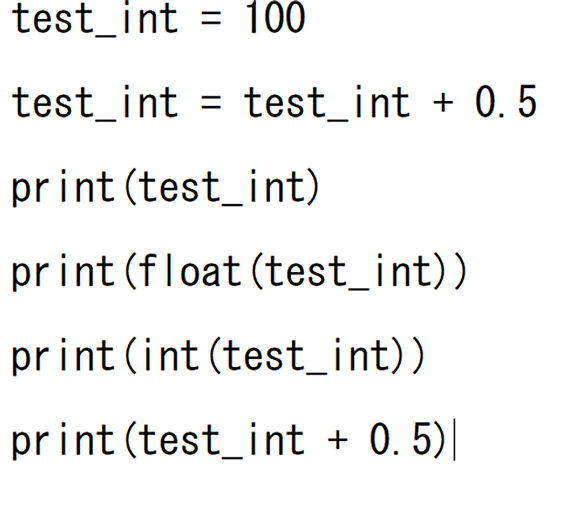Click int function in print(int(test_int)) line
The width and height of the screenshot is (586, 512).
171,355
